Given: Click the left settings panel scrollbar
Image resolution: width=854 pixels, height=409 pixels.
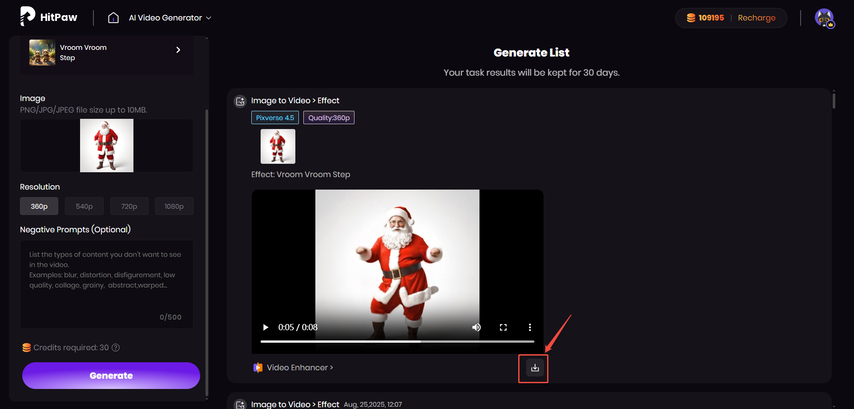Looking at the screenshot, I should point(206,252).
